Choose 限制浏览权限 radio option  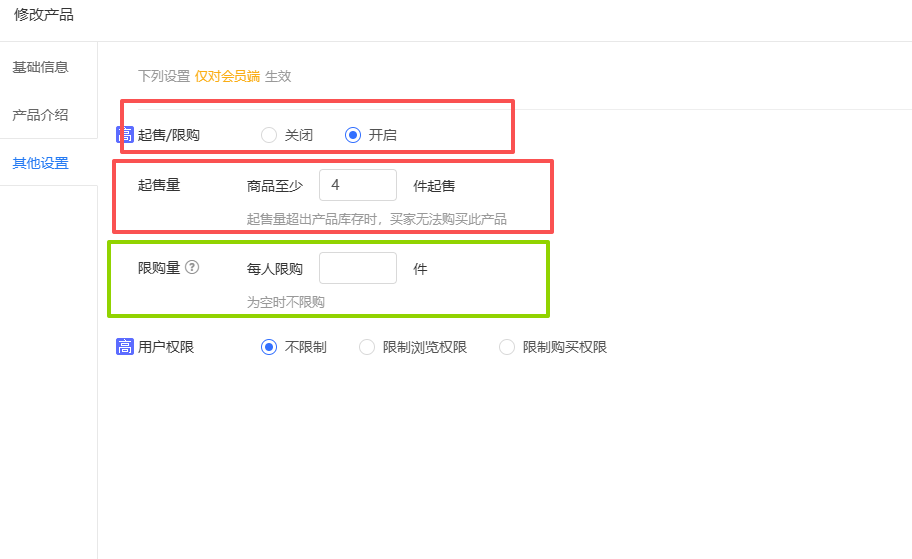(x=366, y=347)
